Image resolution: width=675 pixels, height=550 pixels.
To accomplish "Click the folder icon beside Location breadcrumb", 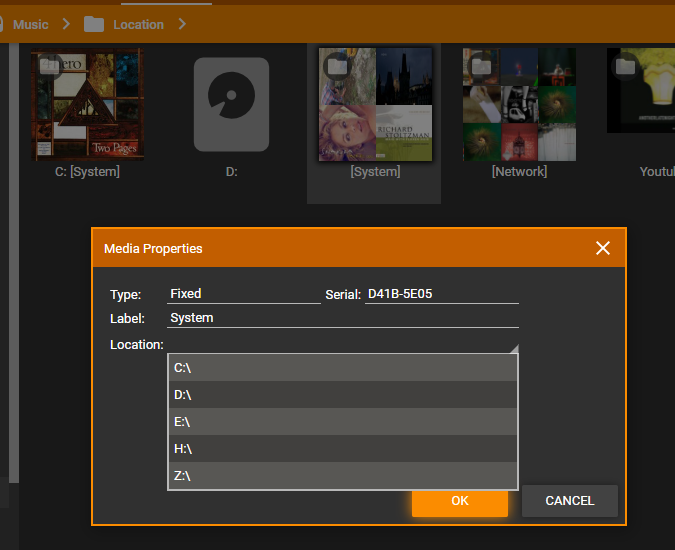I will coord(94,24).
